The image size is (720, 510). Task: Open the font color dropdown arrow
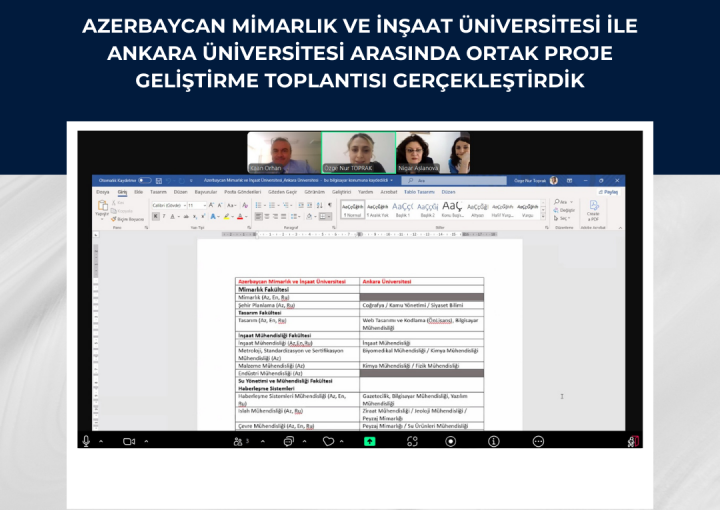tap(246, 217)
